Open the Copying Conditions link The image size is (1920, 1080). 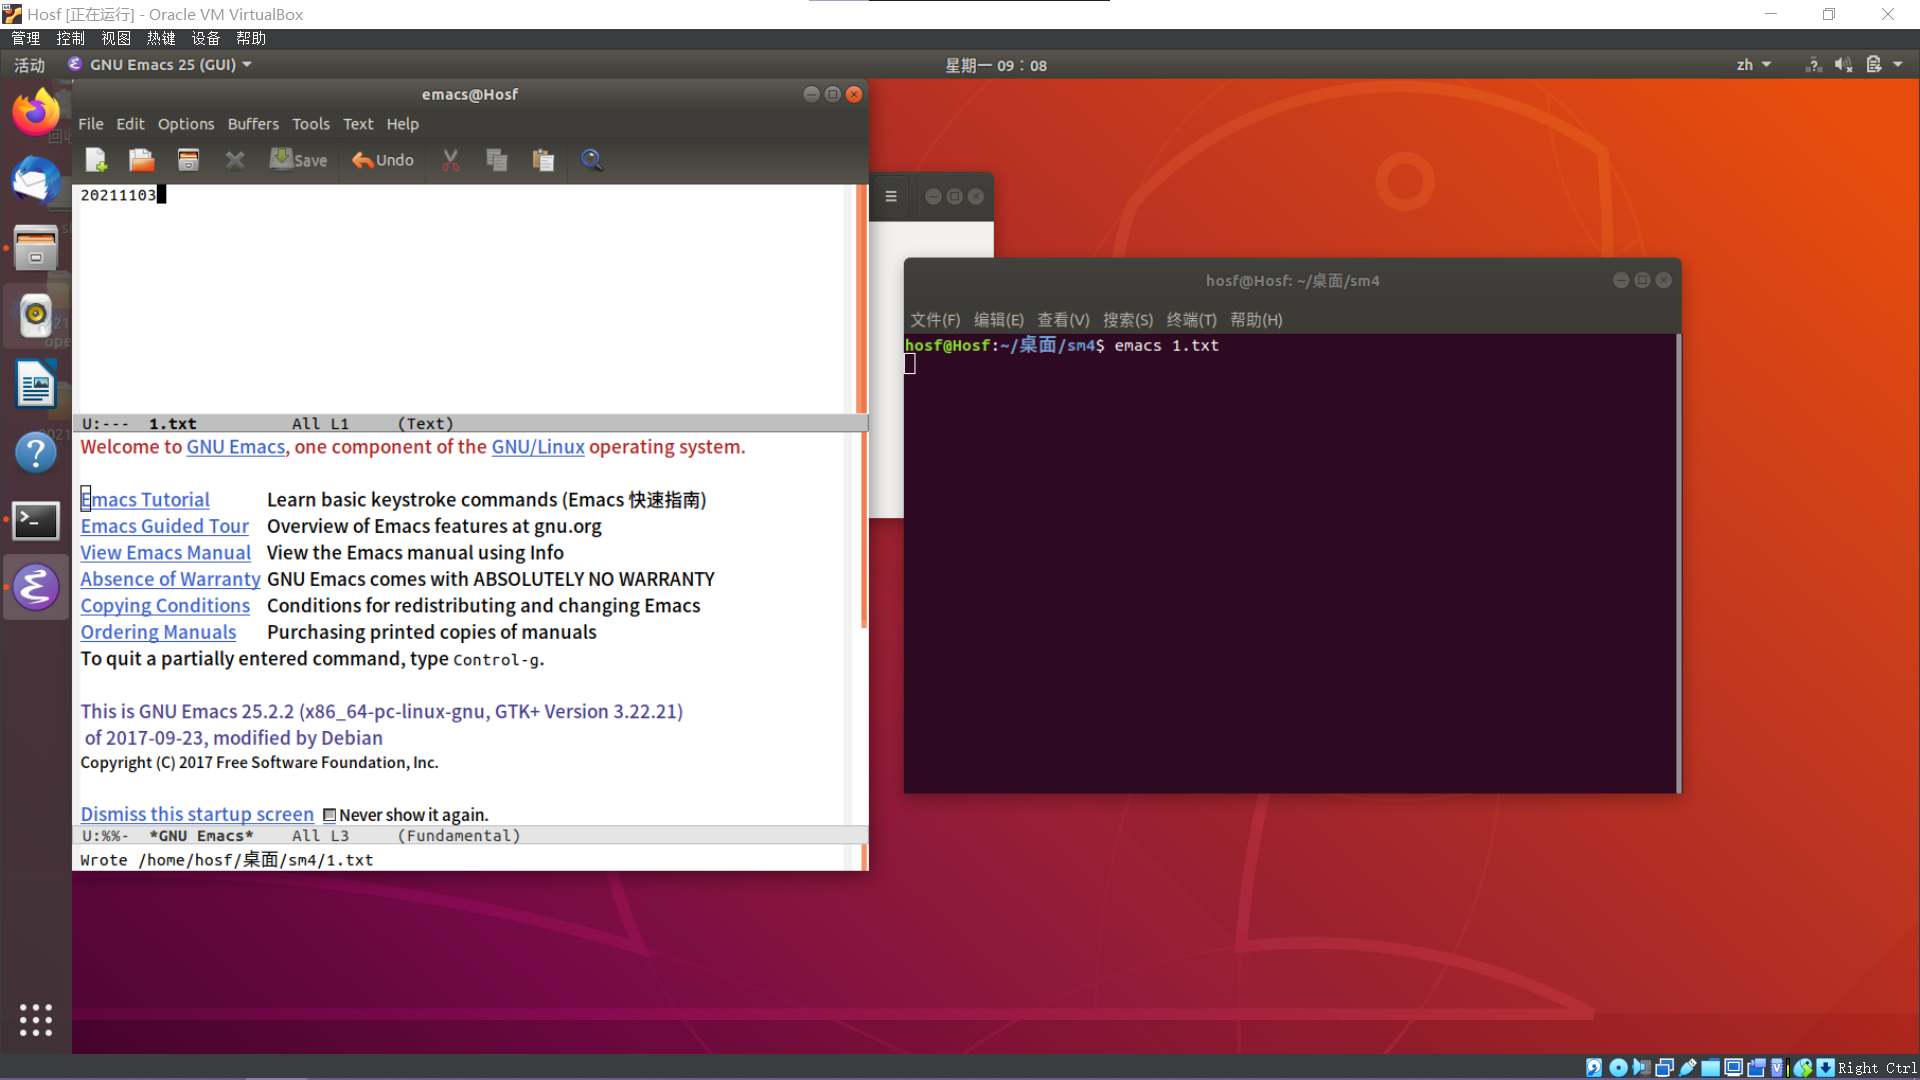click(166, 606)
